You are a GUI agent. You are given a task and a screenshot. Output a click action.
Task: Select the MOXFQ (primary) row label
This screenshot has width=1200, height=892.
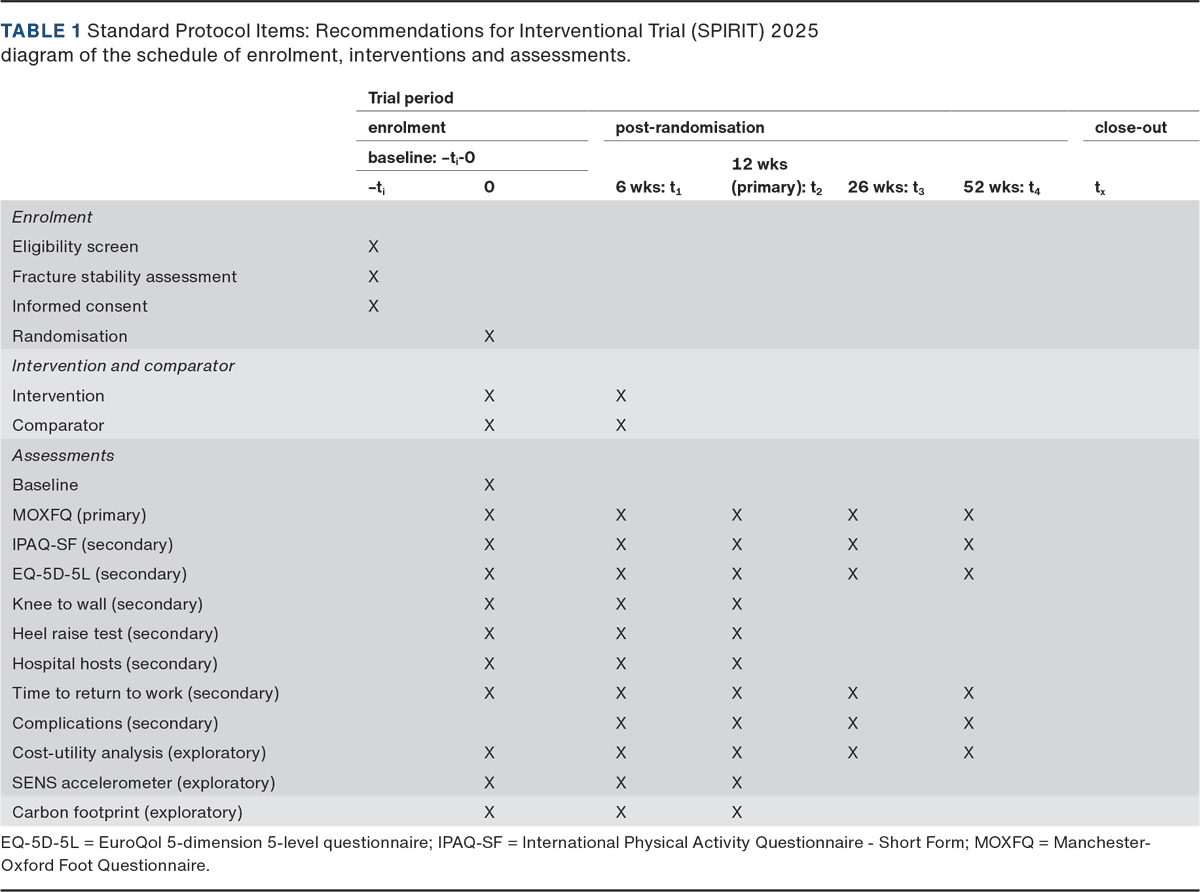pos(79,515)
